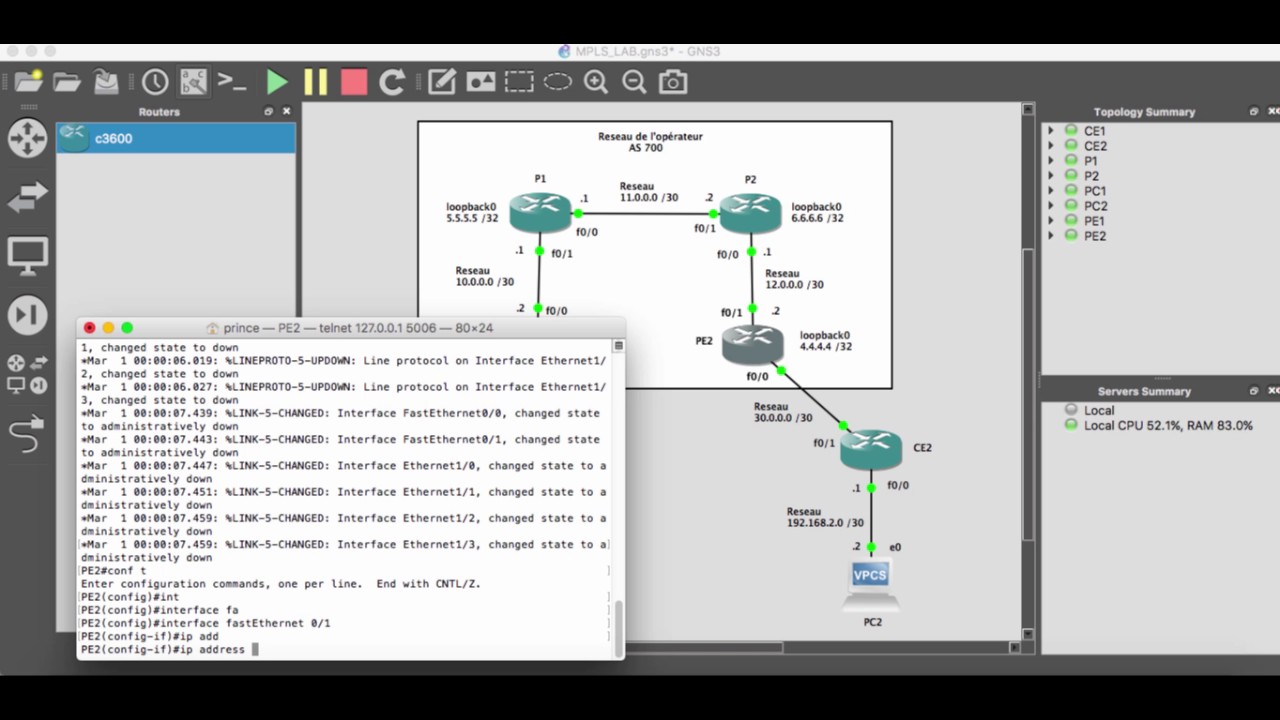This screenshot has height=720, width=1280.
Task: Select the Add a link cable icon
Action: pyautogui.click(x=27, y=433)
